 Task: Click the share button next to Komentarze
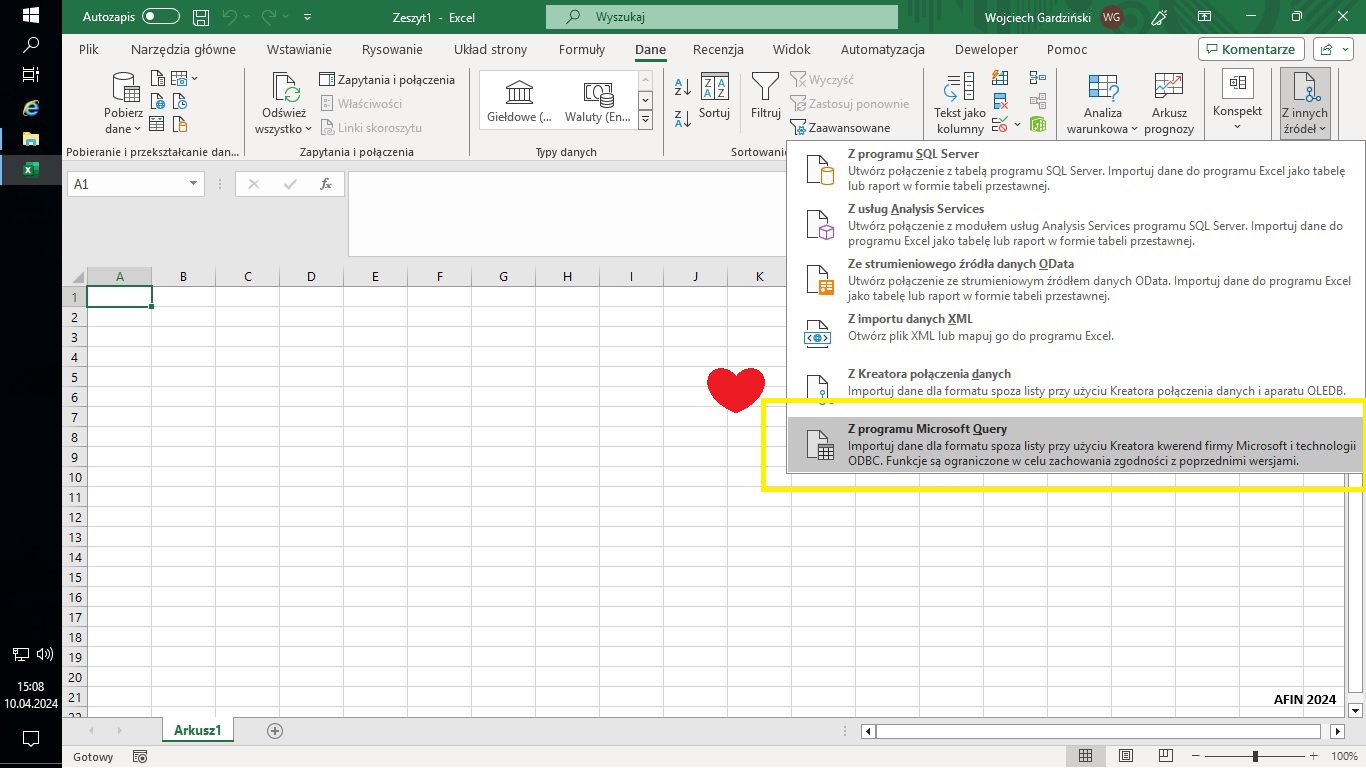point(1334,49)
